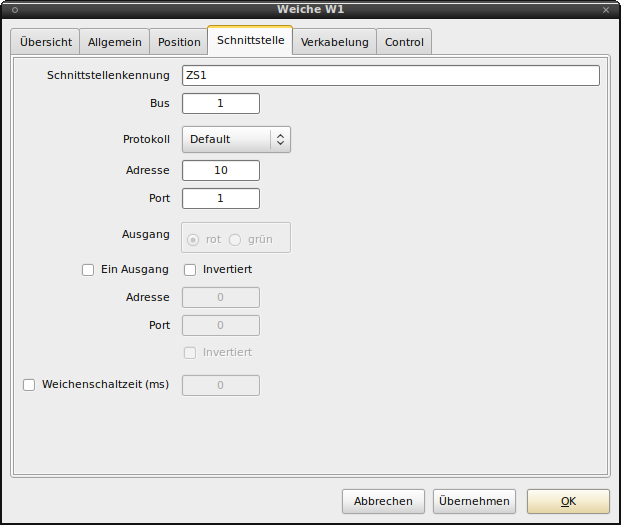Enable the Ein Ausgang checkbox
The height and width of the screenshot is (525, 621).
[88, 269]
